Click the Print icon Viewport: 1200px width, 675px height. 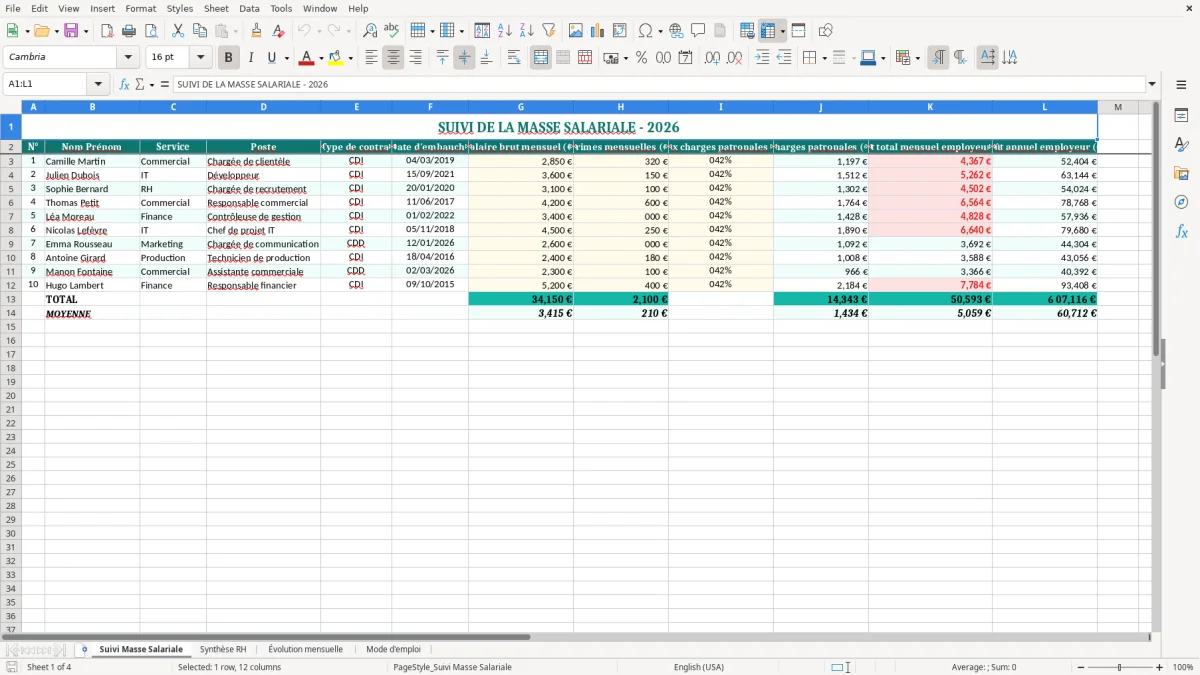129,31
